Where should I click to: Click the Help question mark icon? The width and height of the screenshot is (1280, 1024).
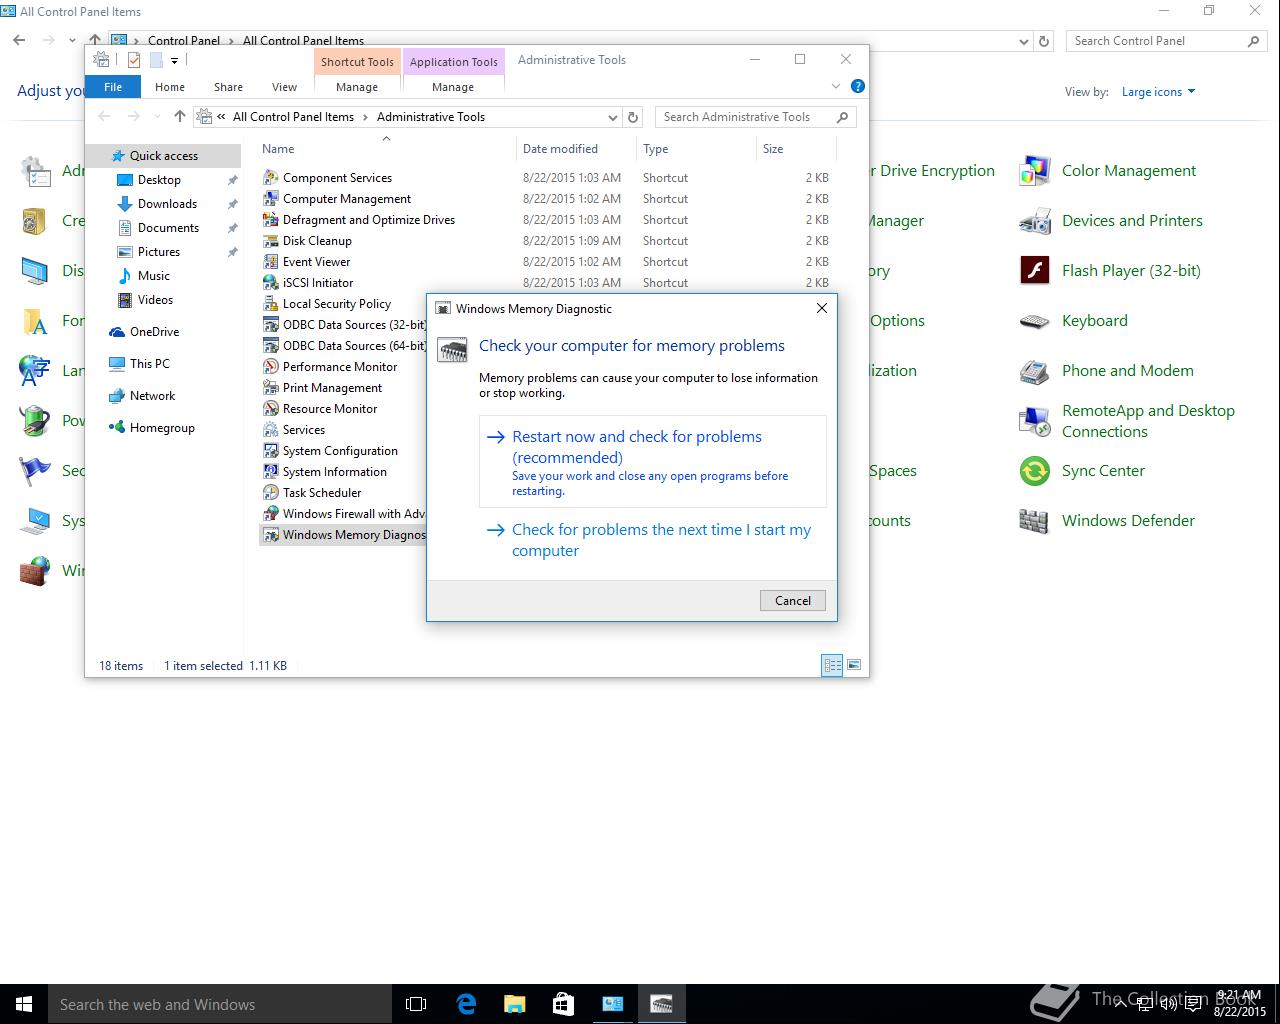pyautogui.click(x=857, y=87)
